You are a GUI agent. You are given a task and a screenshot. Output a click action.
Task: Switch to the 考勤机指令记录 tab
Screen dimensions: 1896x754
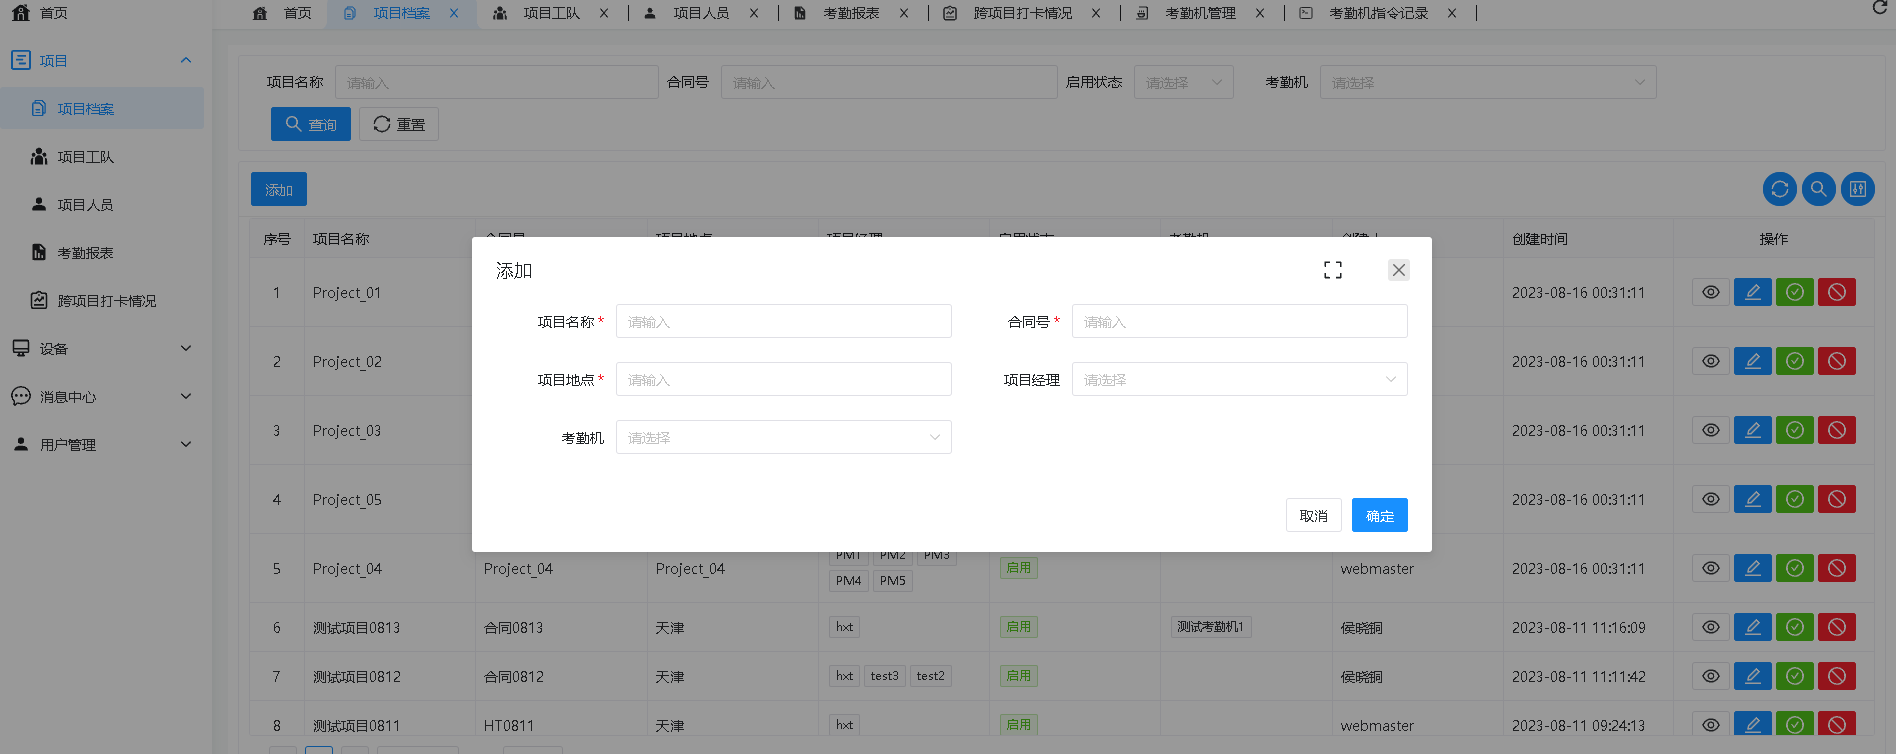coord(1378,13)
